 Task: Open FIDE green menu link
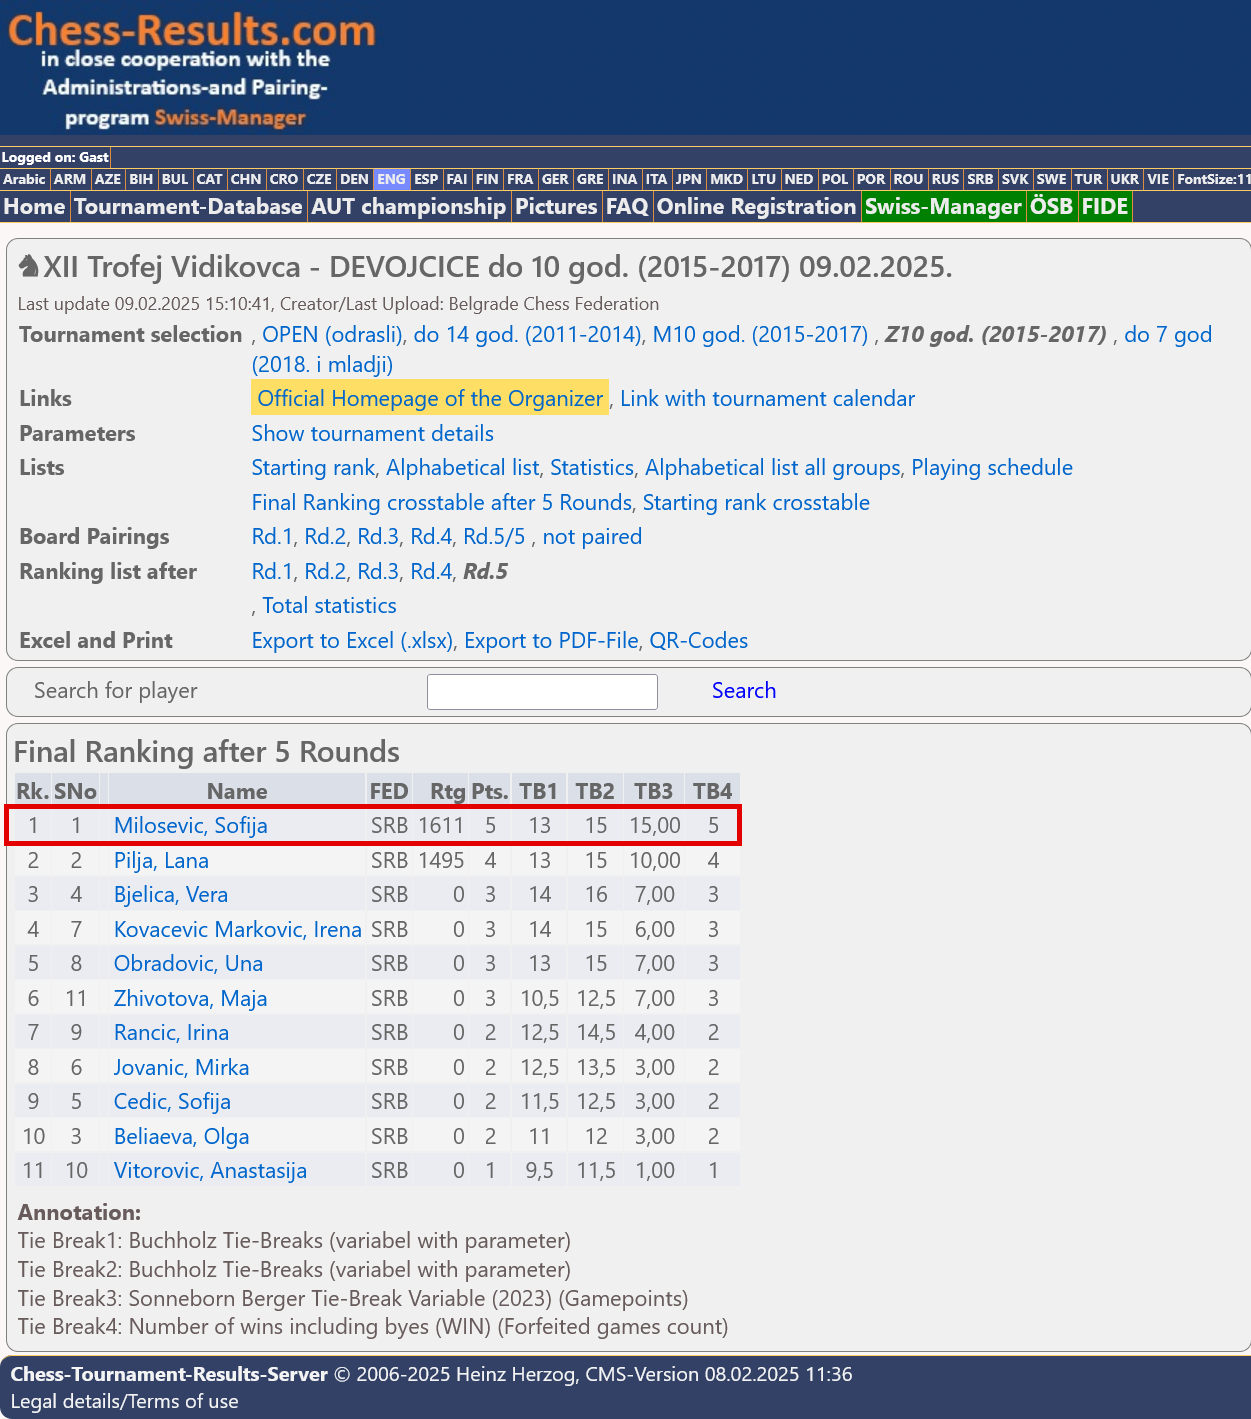tap(1105, 207)
